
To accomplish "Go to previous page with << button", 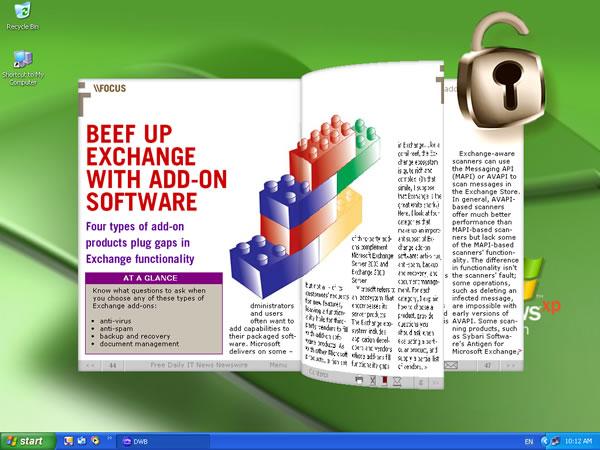I will tap(90, 365).
